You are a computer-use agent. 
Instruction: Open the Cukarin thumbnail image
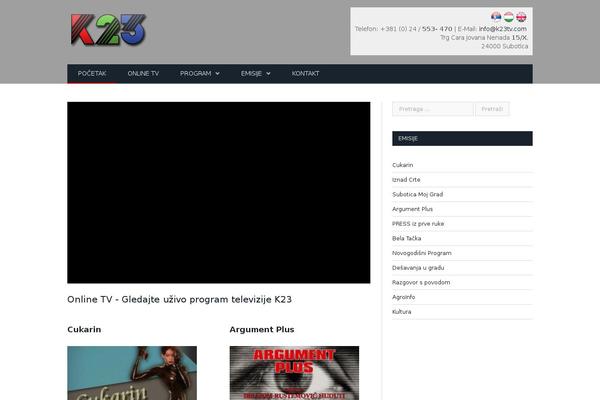(x=132, y=373)
